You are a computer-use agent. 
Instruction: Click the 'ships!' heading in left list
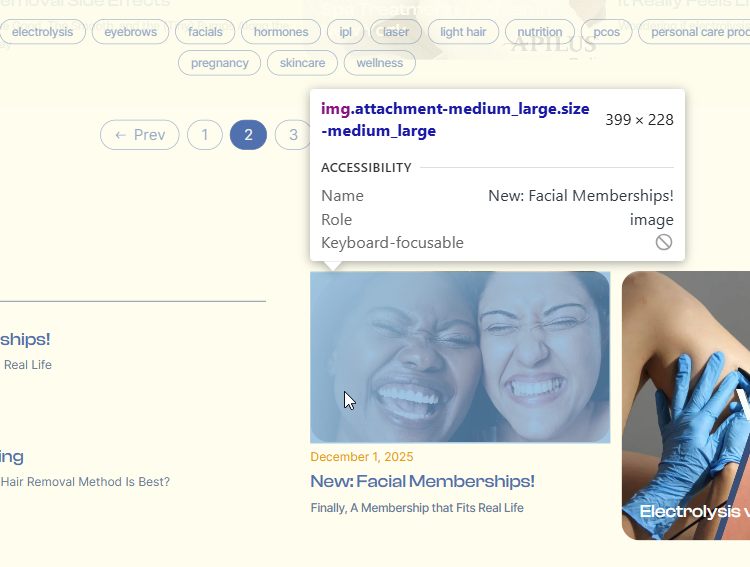tap(25, 340)
